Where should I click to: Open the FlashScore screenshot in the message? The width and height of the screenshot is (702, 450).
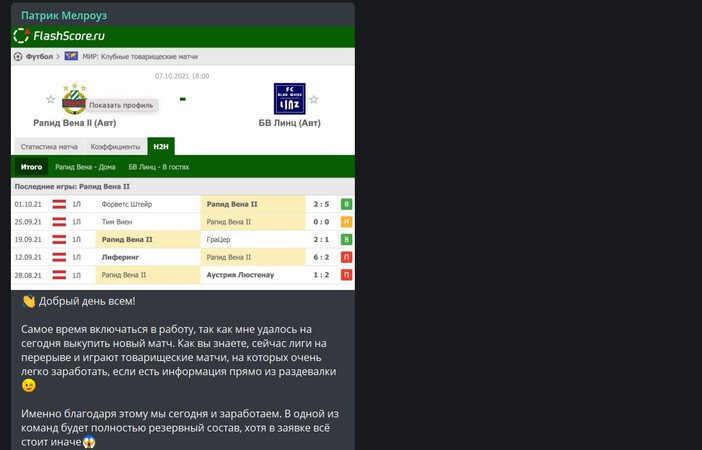point(183,158)
